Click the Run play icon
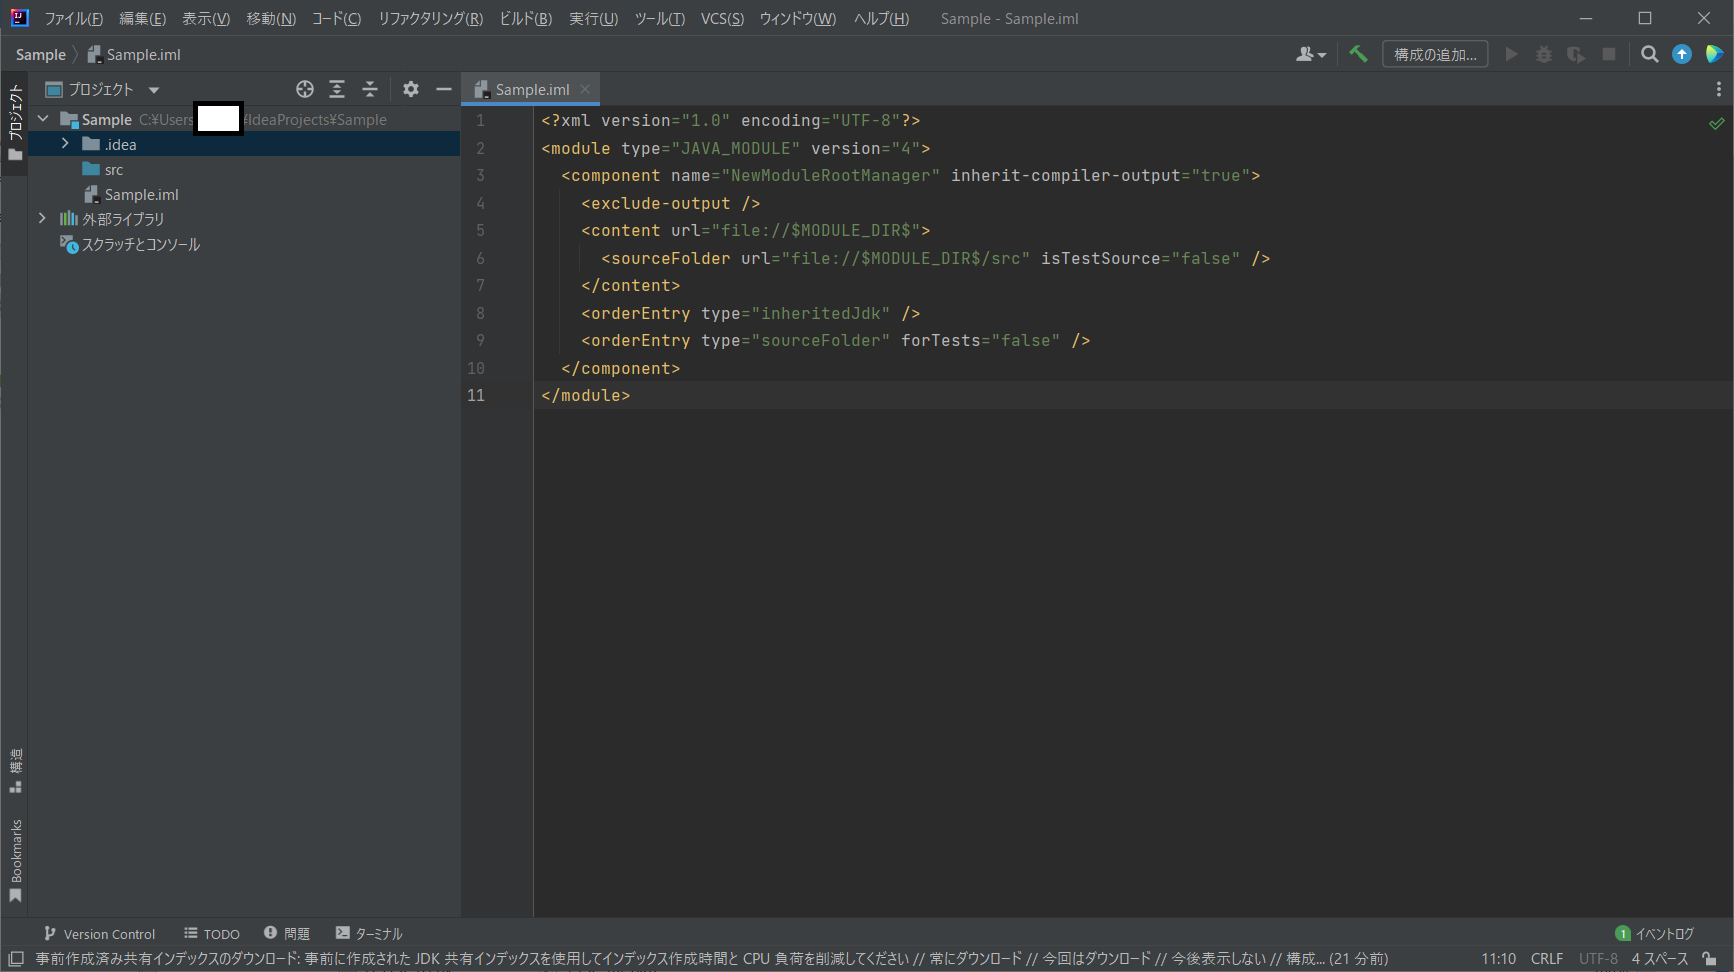The height and width of the screenshot is (972, 1734). coord(1511,54)
